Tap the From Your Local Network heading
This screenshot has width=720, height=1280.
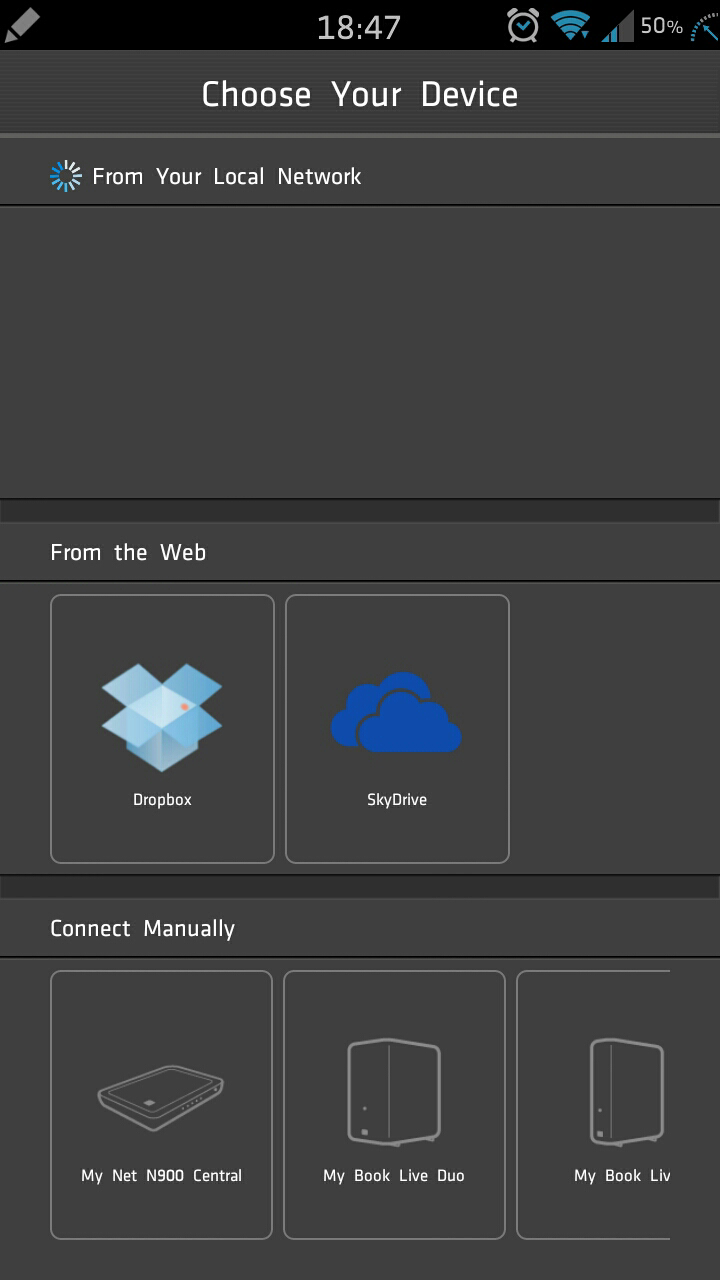pyautogui.click(x=227, y=176)
